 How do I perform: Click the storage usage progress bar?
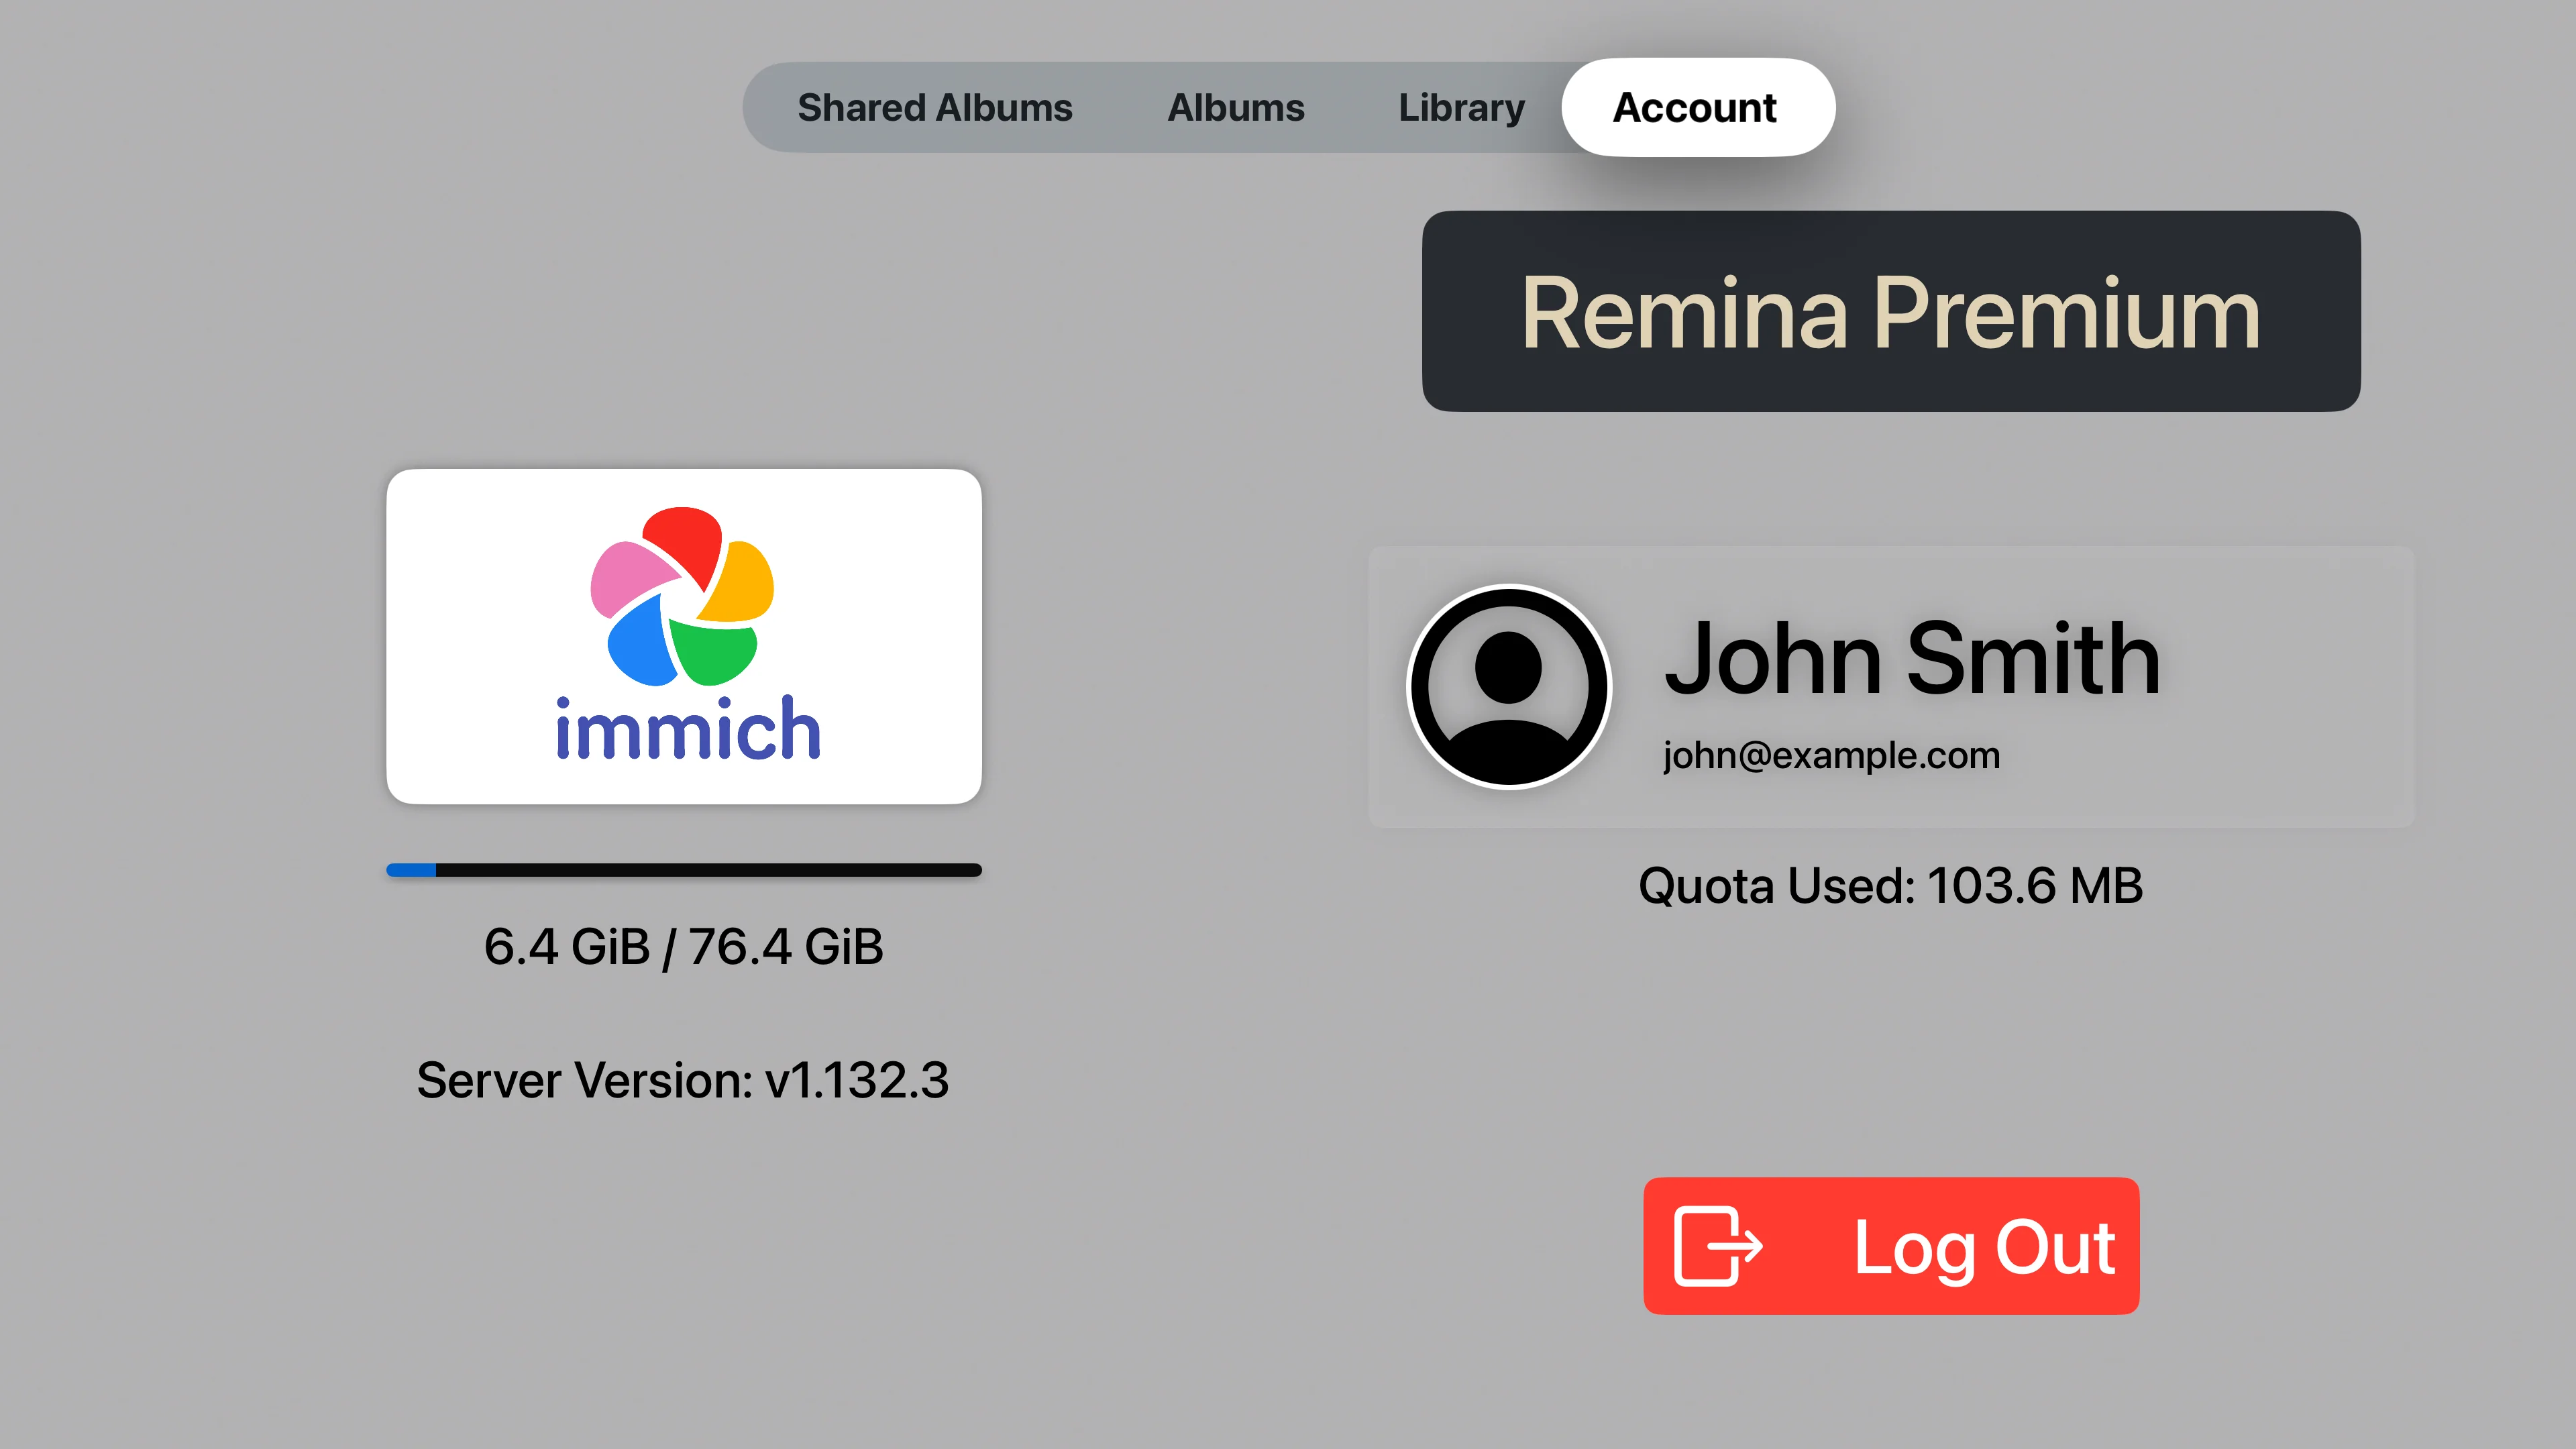(x=684, y=870)
